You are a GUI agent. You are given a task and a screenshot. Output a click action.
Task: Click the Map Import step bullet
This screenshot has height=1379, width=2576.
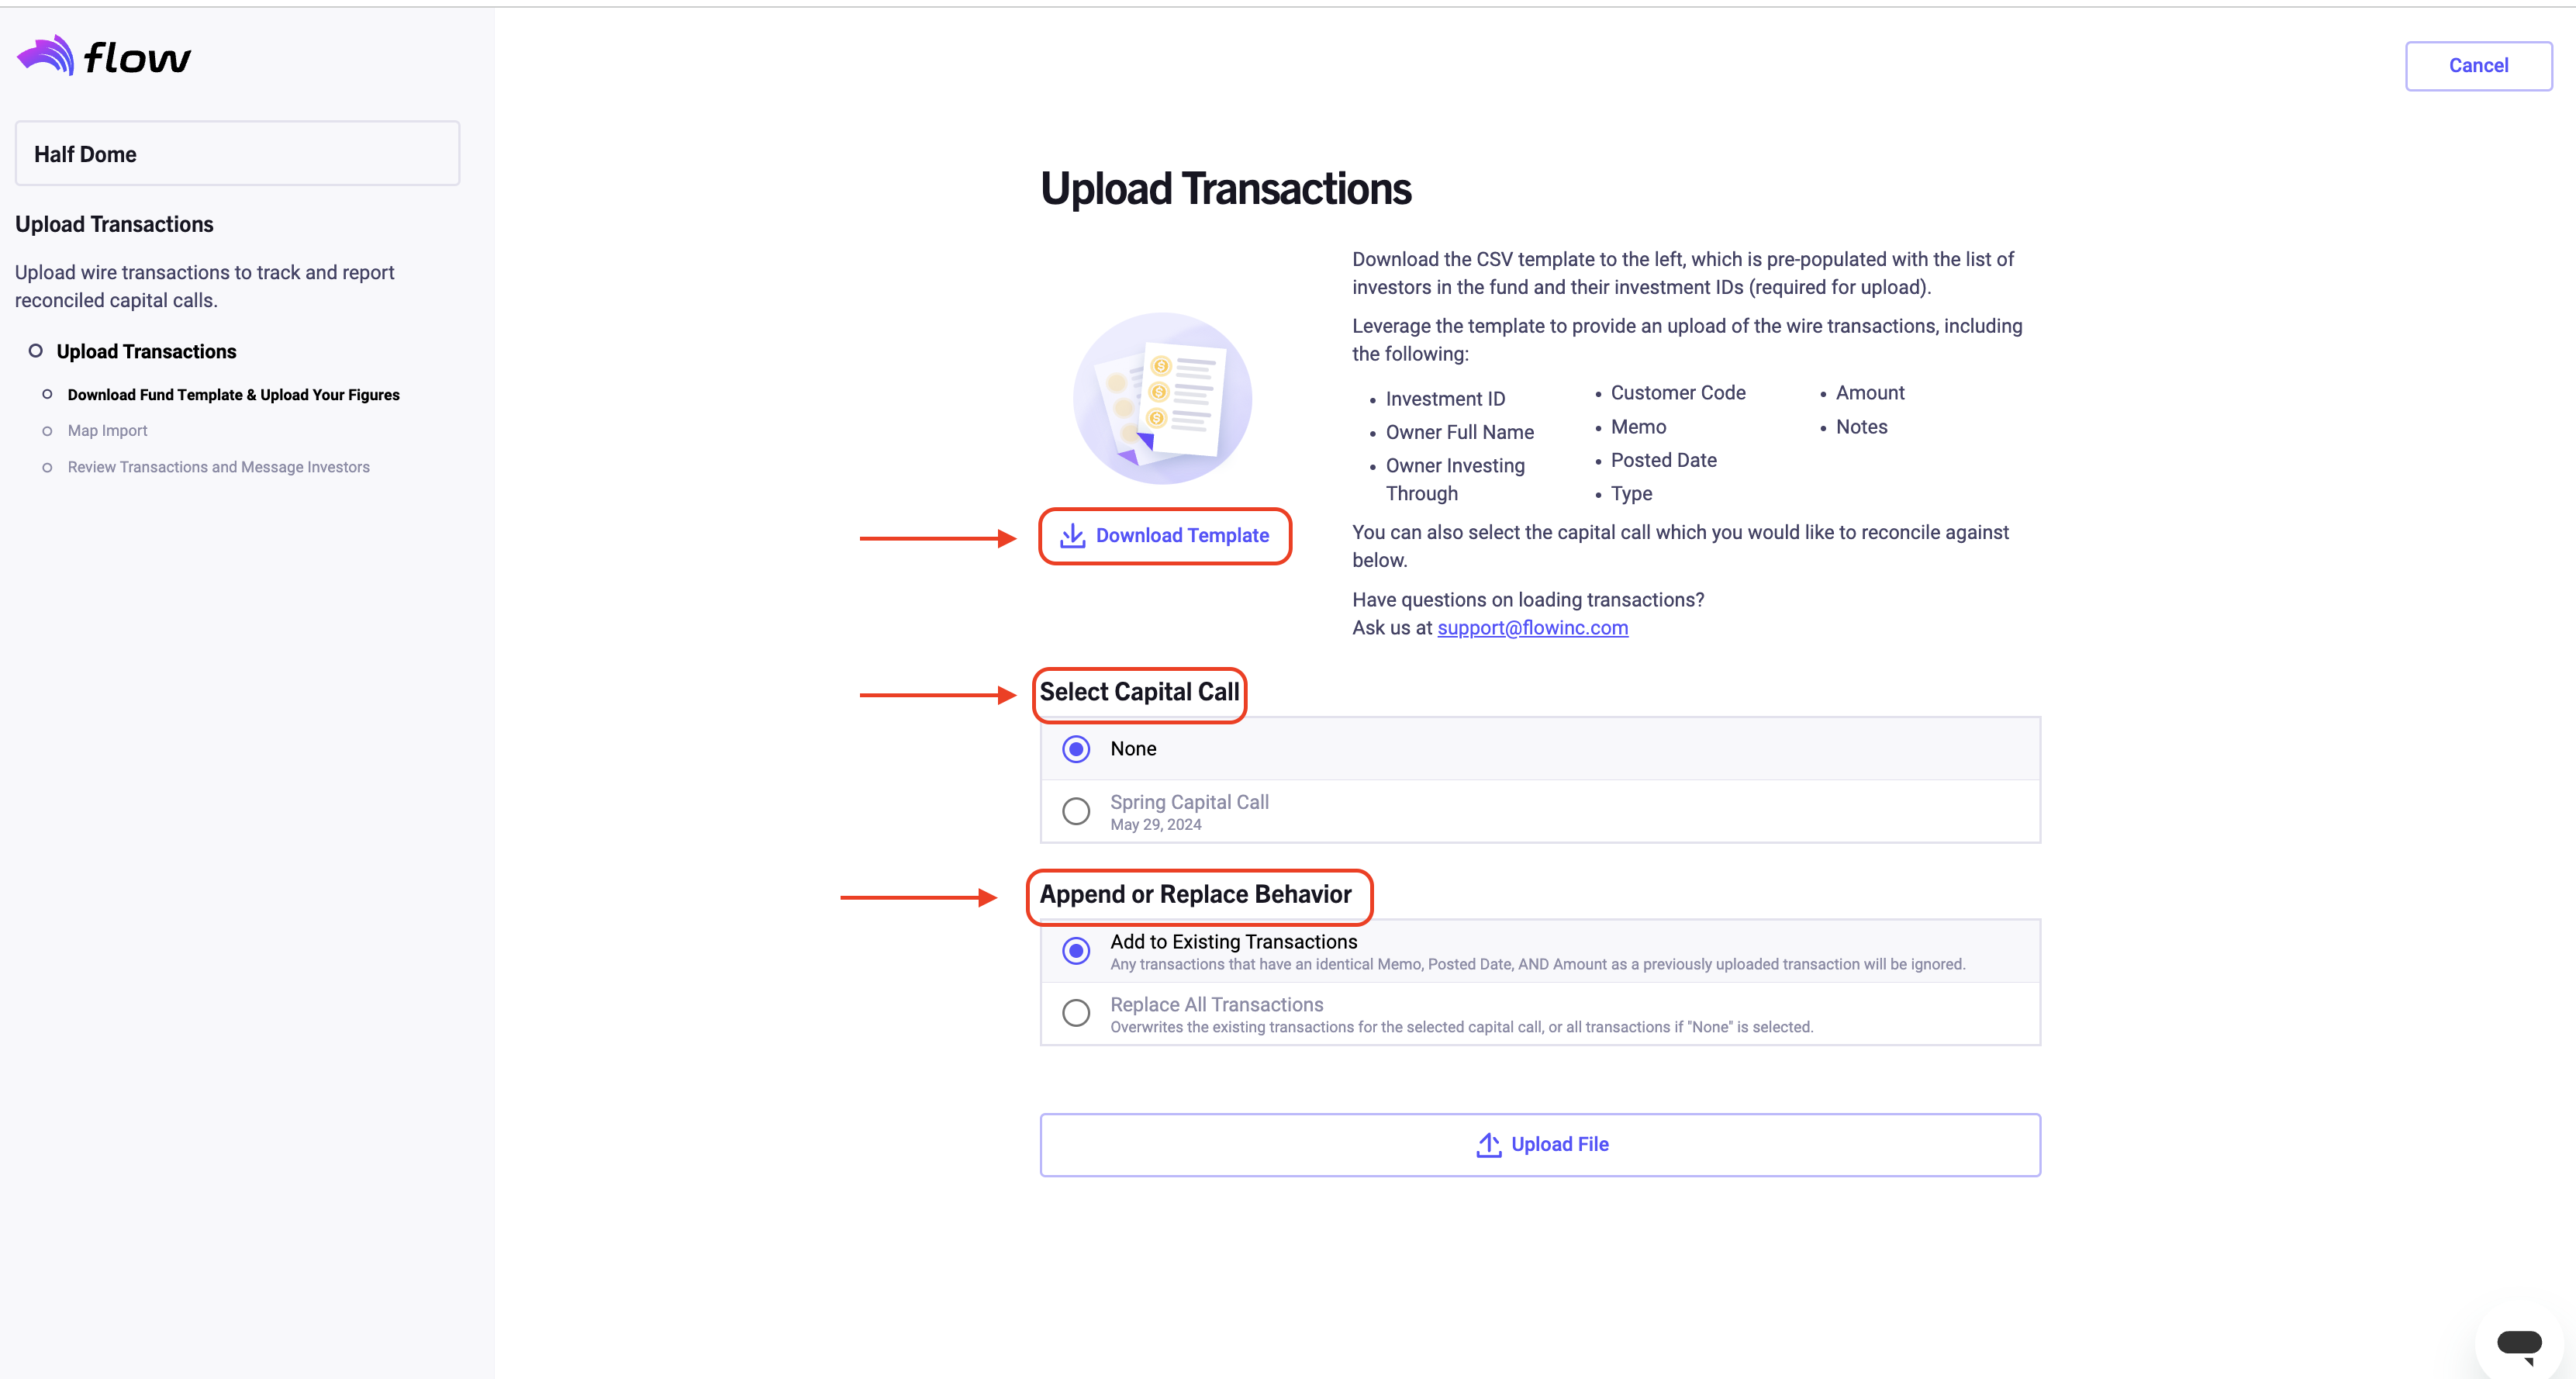[x=47, y=431]
